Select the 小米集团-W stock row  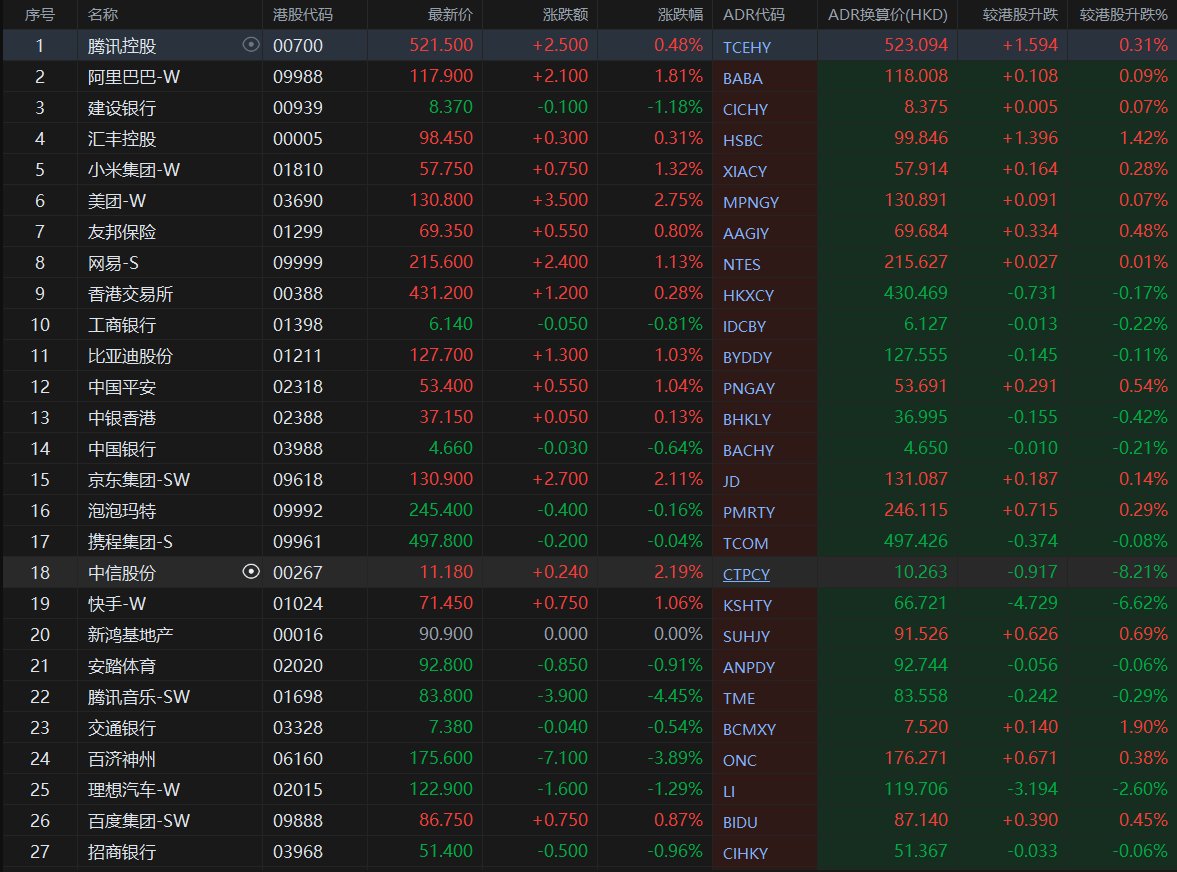133,169
